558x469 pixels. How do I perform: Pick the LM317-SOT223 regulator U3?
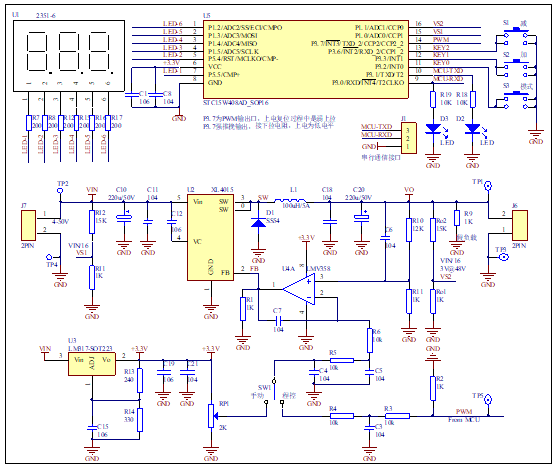[92, 364]
